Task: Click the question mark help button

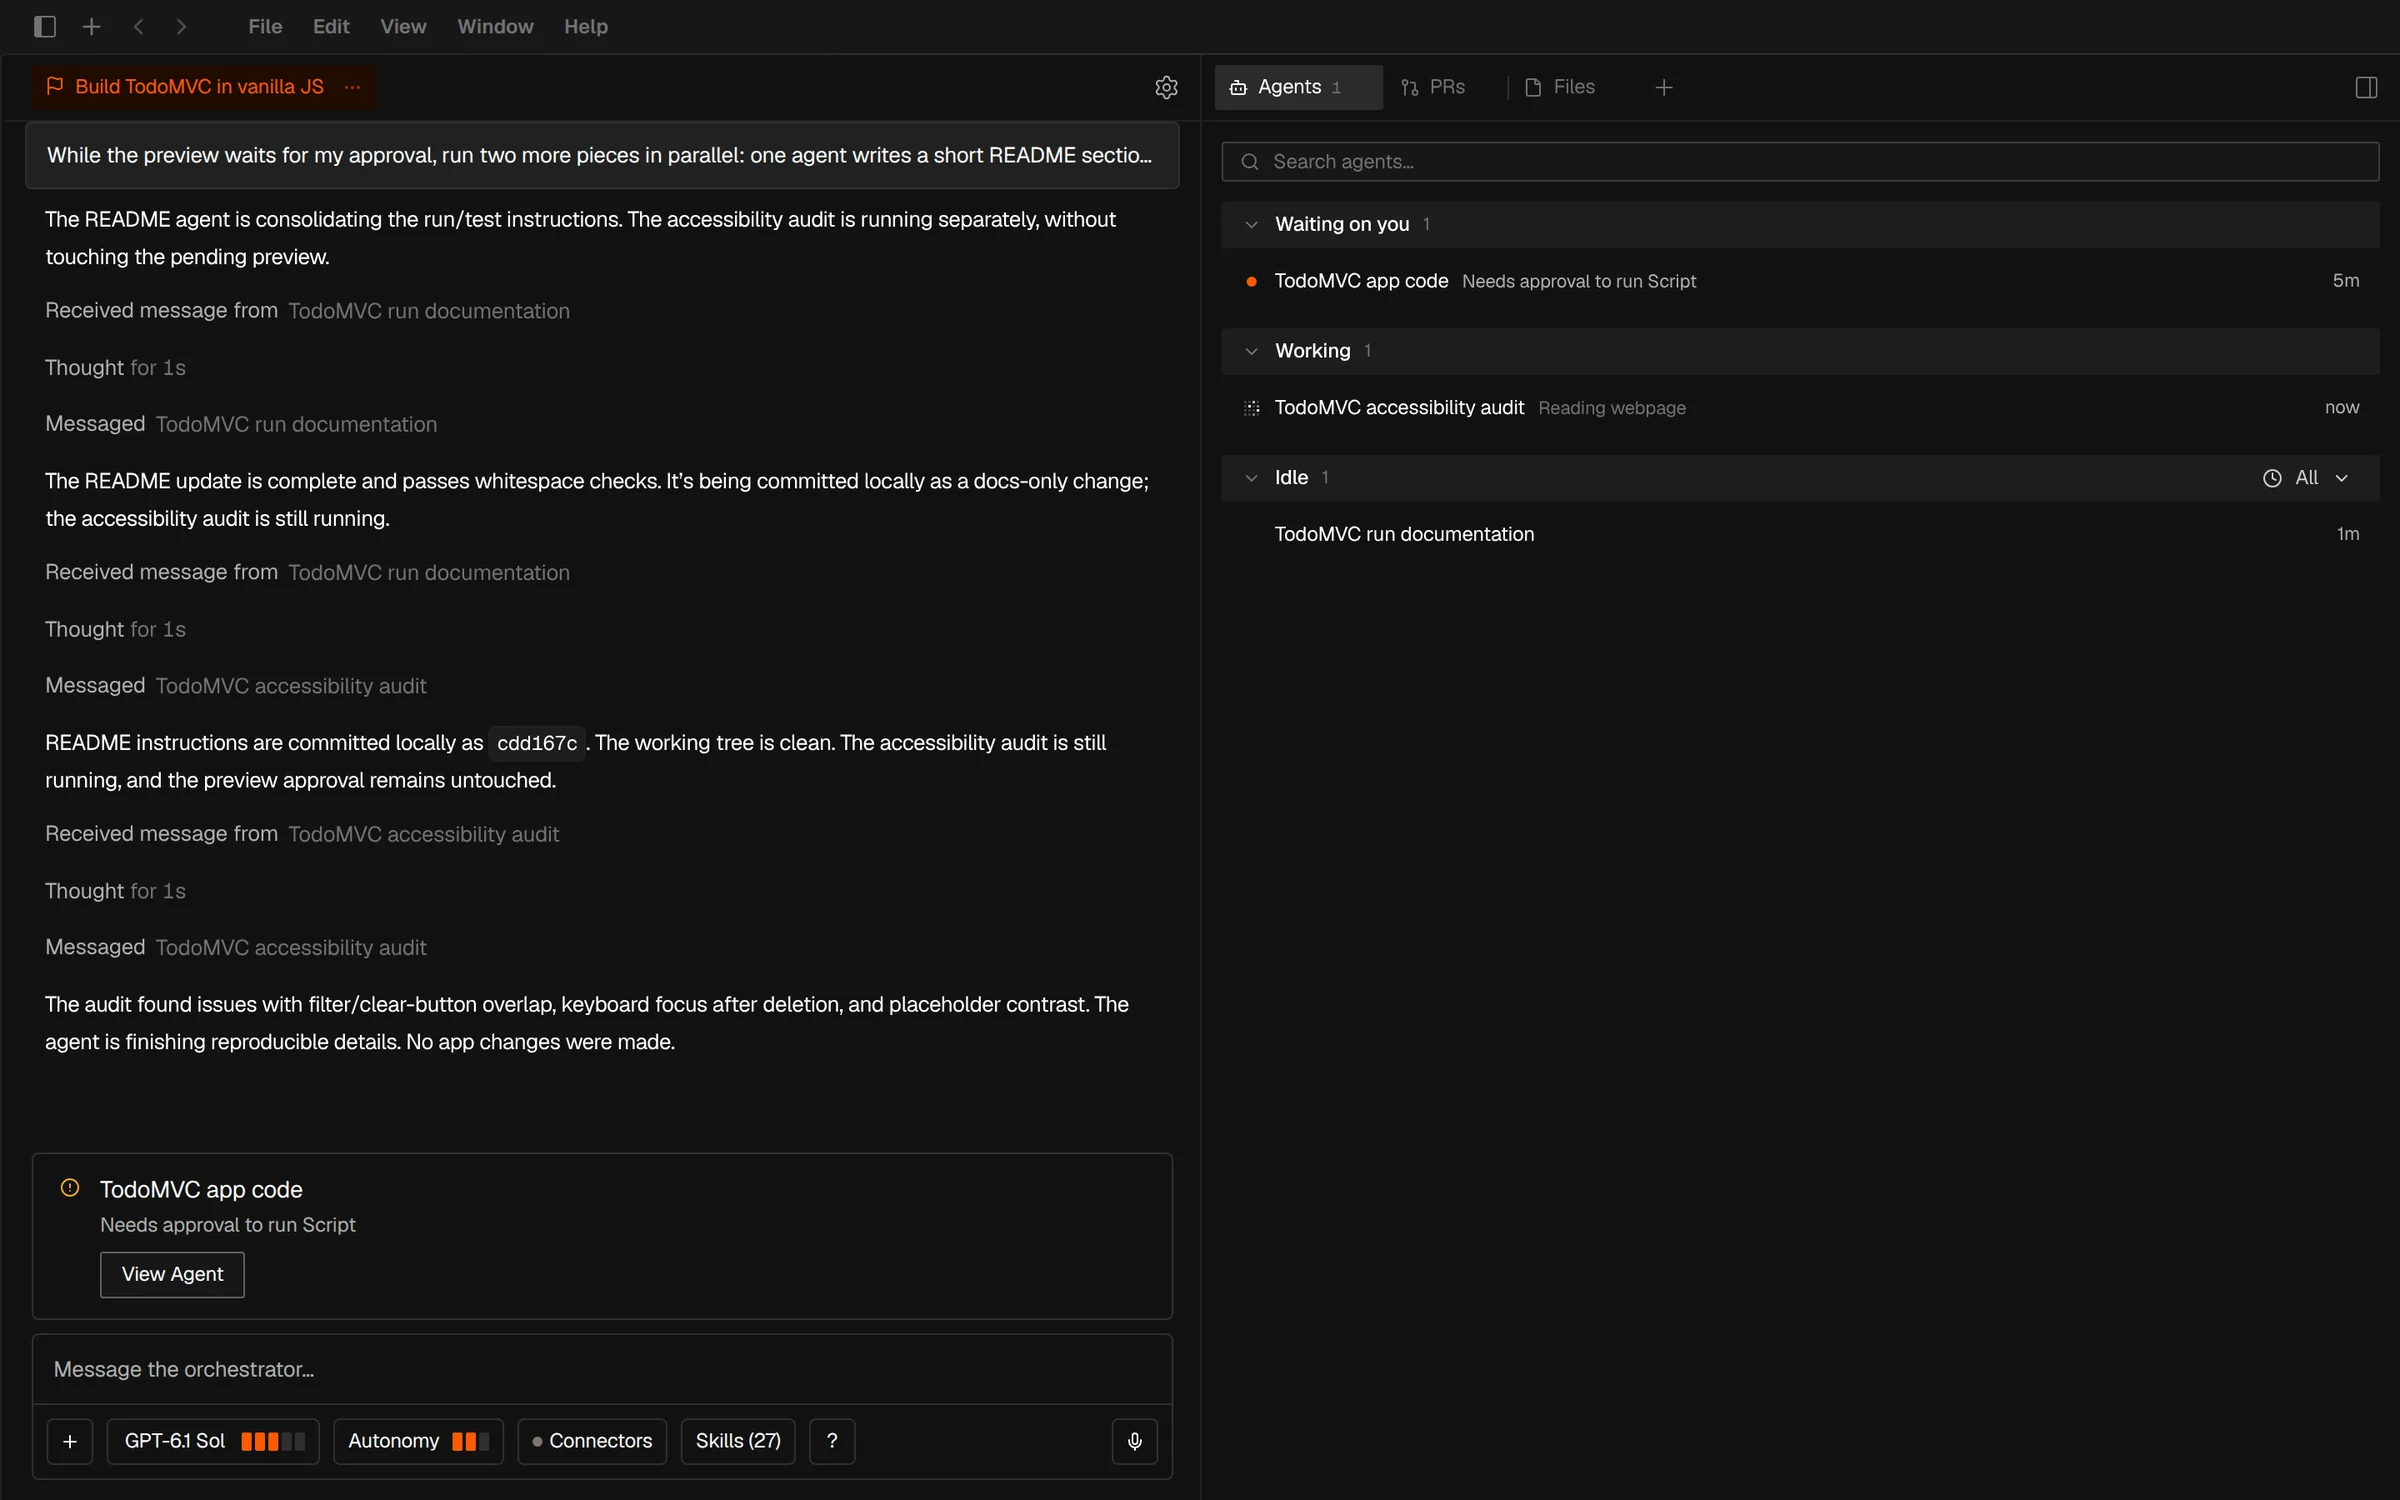Action: pos(832,1441)
